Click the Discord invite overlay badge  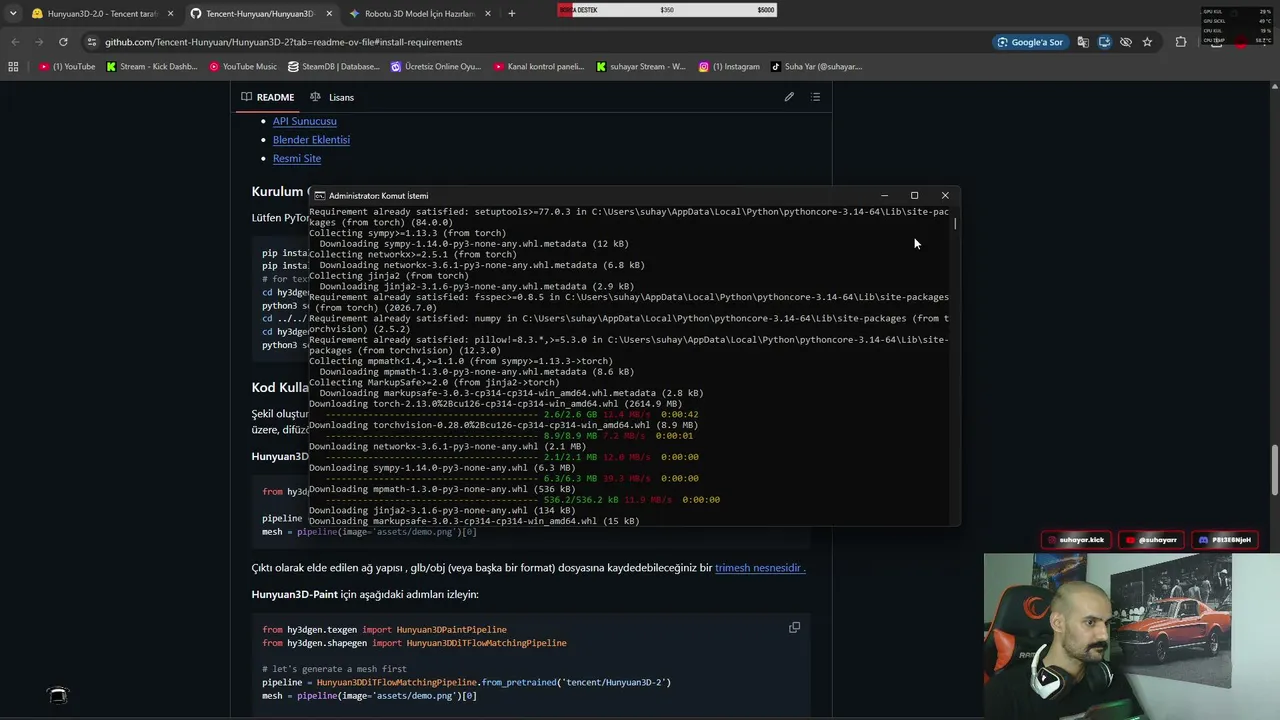[1224, 540]
